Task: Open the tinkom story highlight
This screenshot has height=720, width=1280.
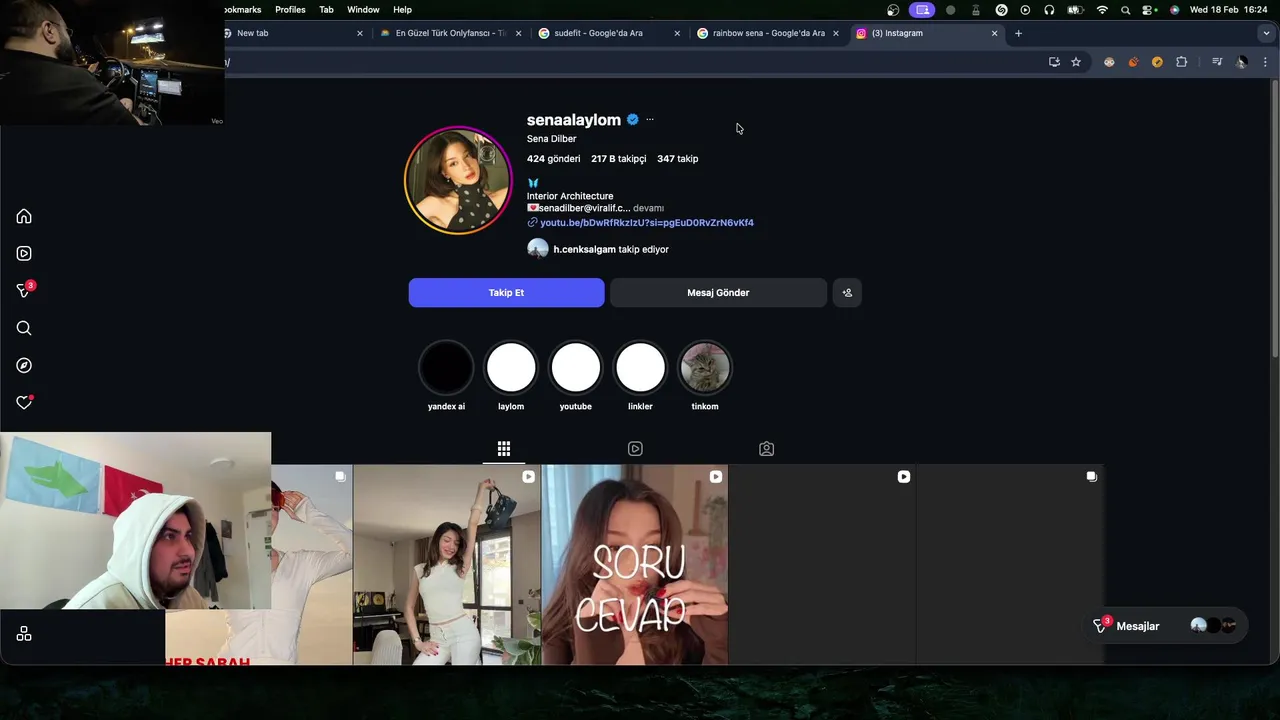Action: pyautogui.click(x=705, y=368)
